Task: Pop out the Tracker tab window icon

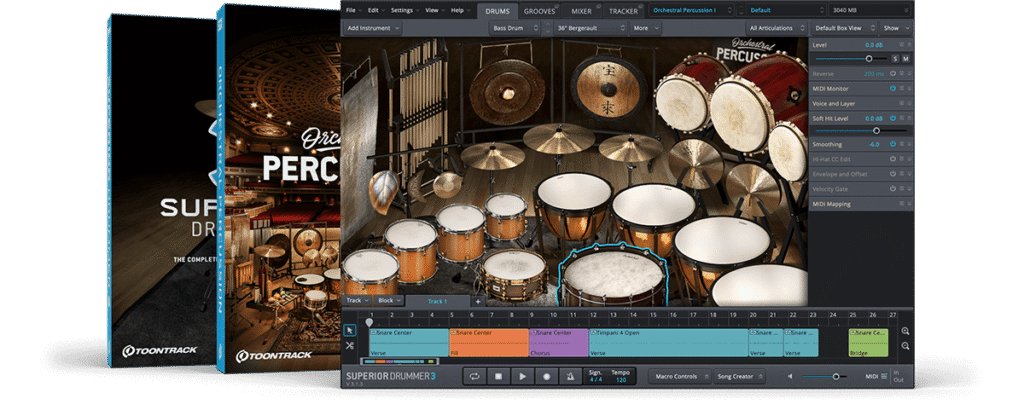Action: [x=643, y=6]
